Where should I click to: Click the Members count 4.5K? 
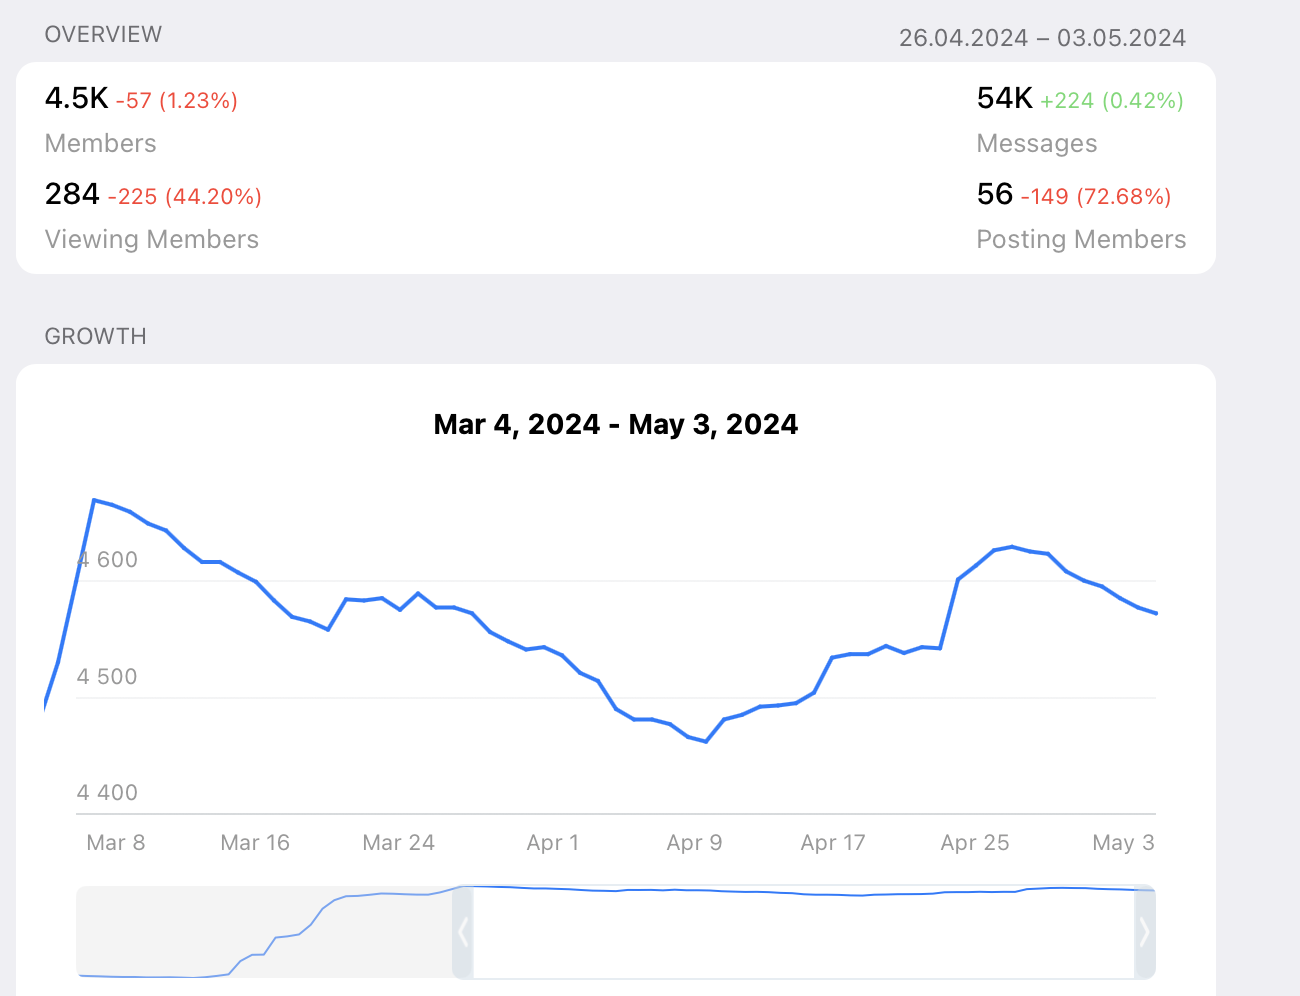76,98
